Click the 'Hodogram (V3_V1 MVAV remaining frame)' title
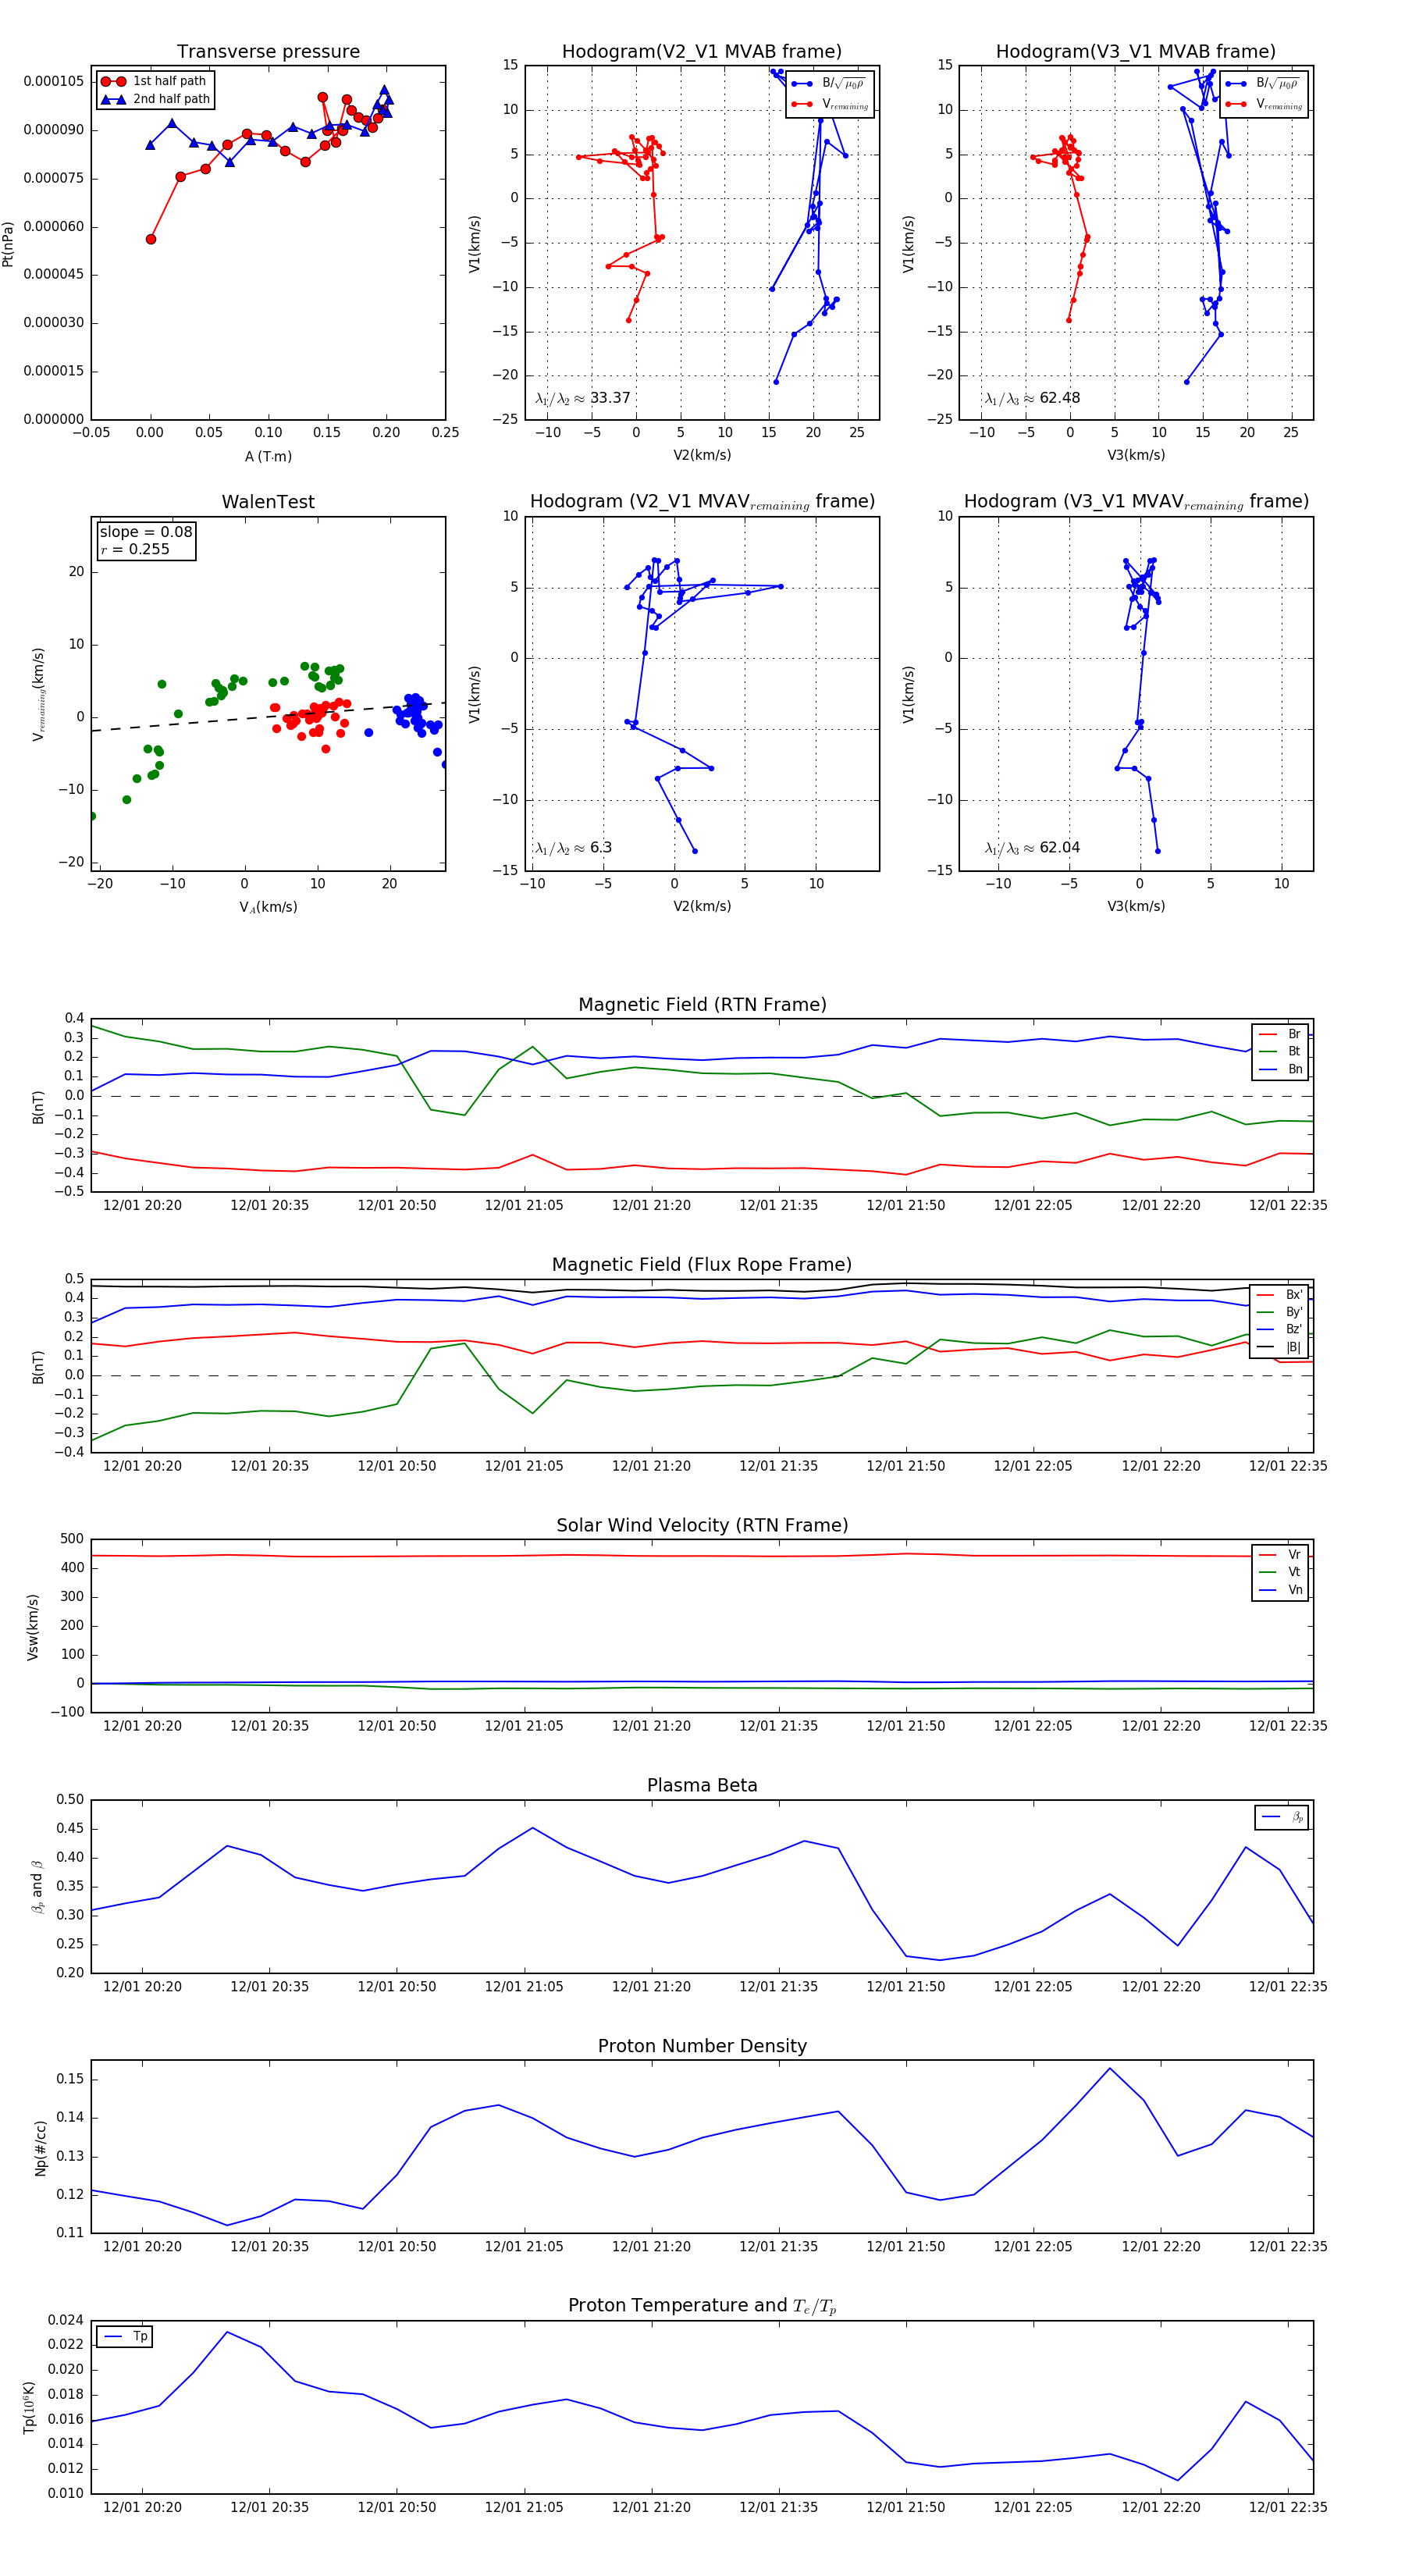Image resolution: width=1405 pixels, height=2576 pixels. tap(1136, 502)
